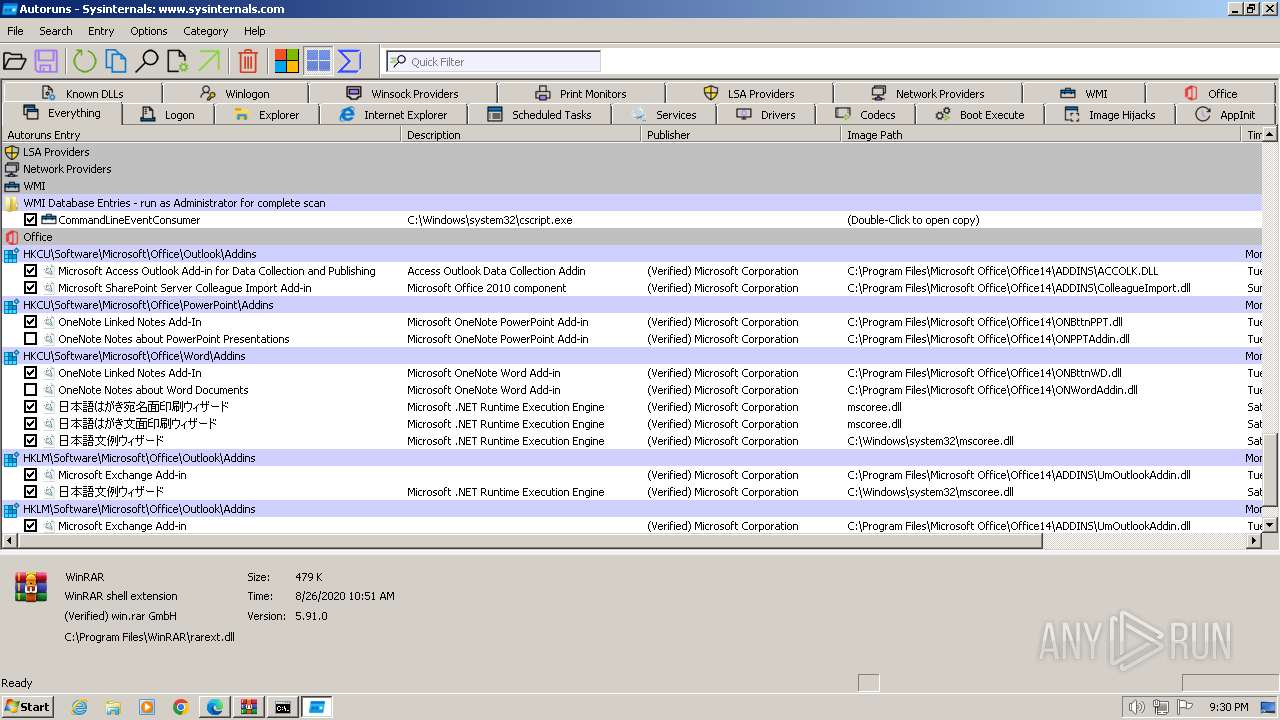Click the sigma VirusTotal icon
Screen dimensions: 1280x720
coord(349,61)
